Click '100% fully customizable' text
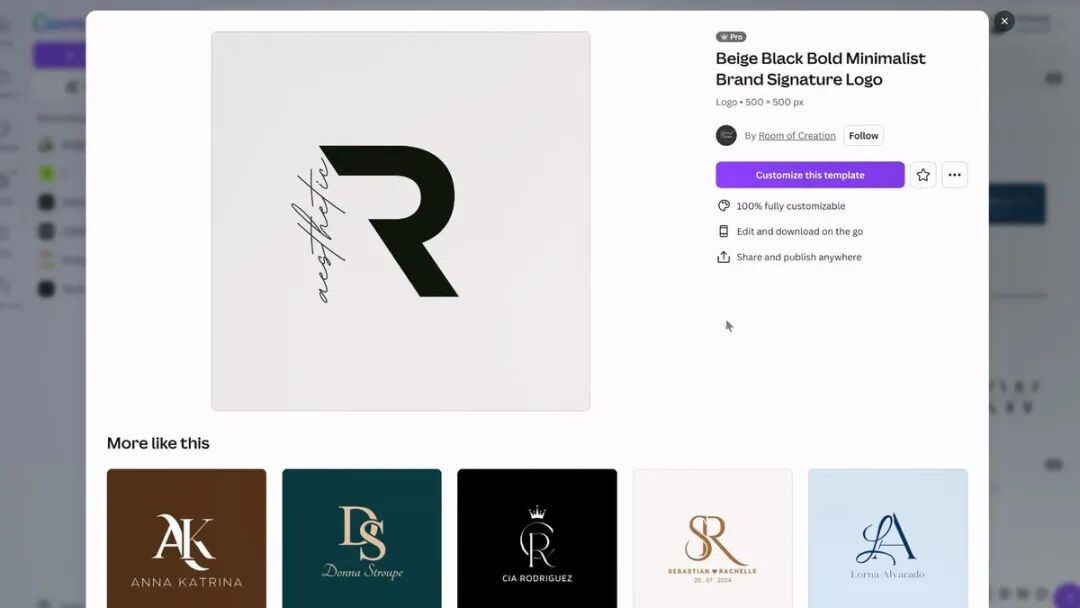 tap(791, 206)
